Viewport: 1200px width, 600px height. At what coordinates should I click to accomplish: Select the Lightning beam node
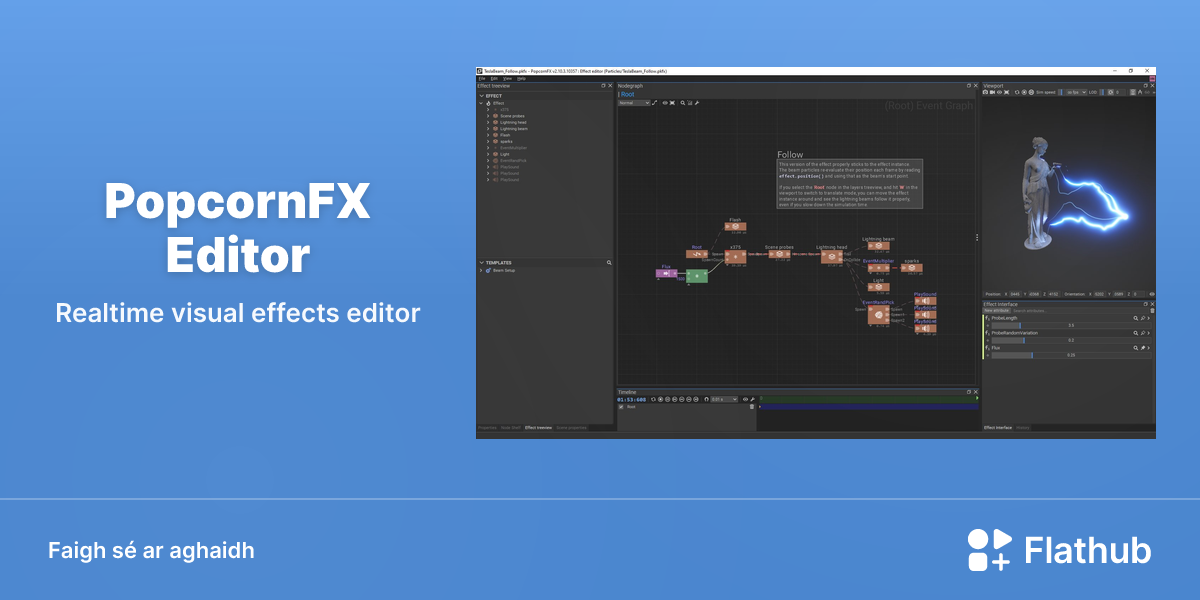pyautogui.click(x=878, y=246)
